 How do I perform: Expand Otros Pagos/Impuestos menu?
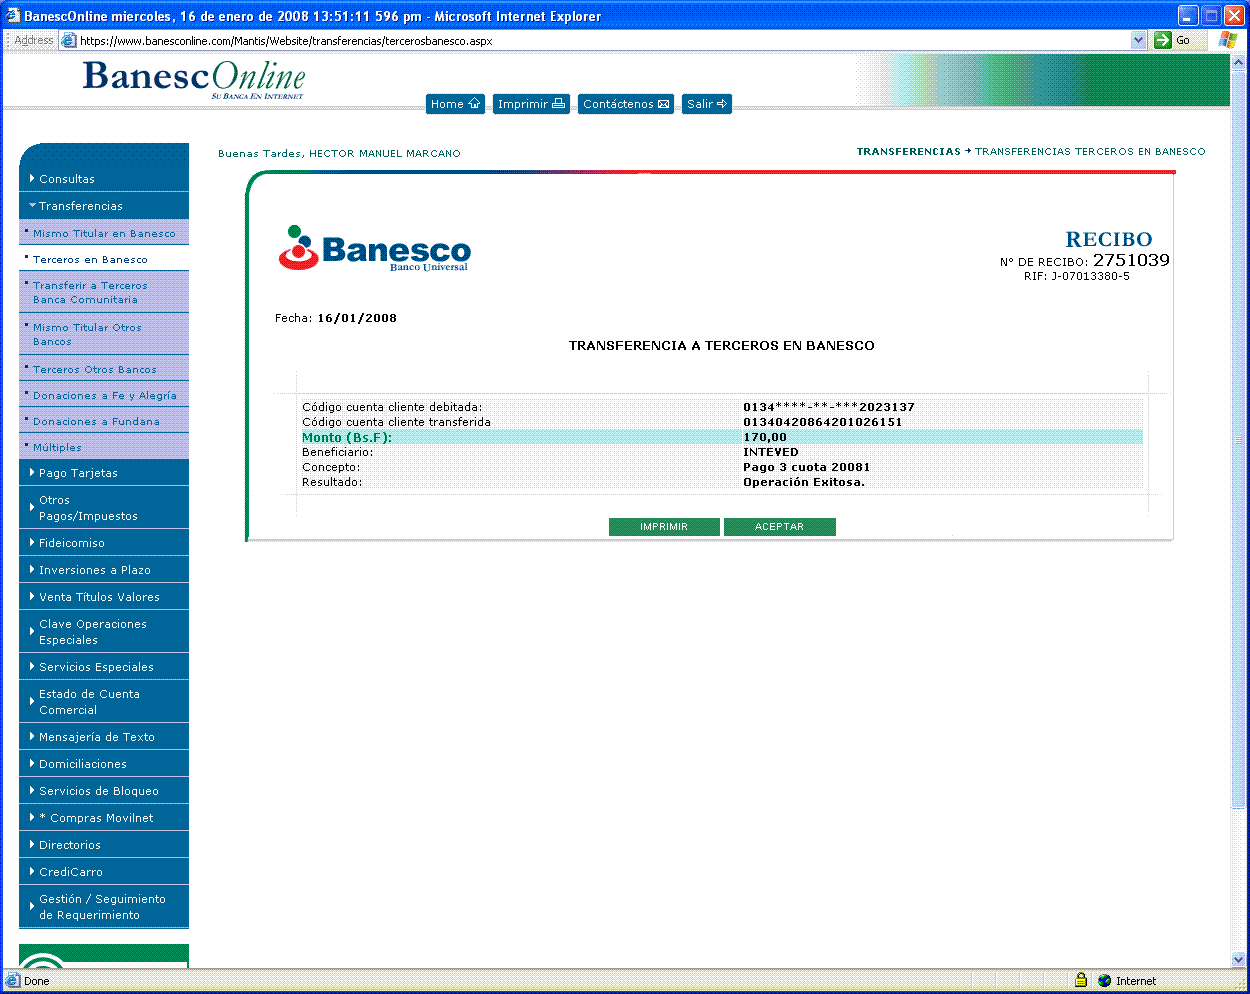tap(104, 508)
